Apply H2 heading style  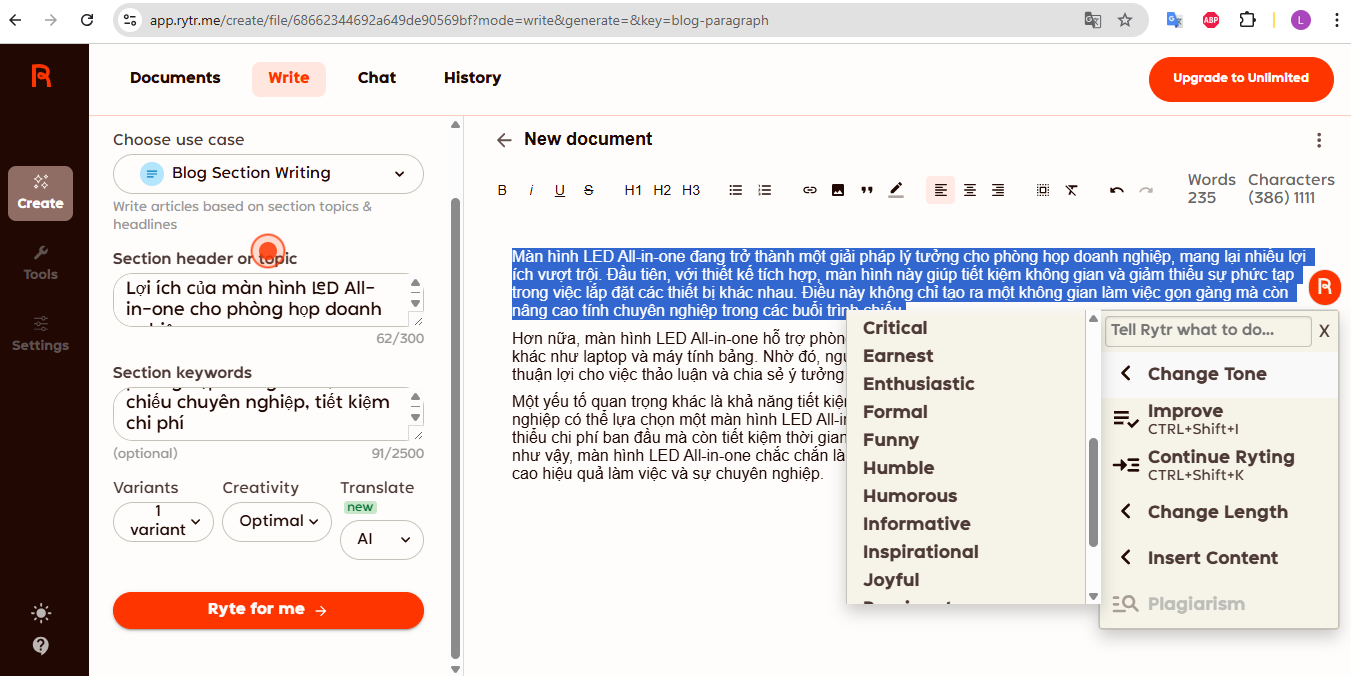(662, 190)
